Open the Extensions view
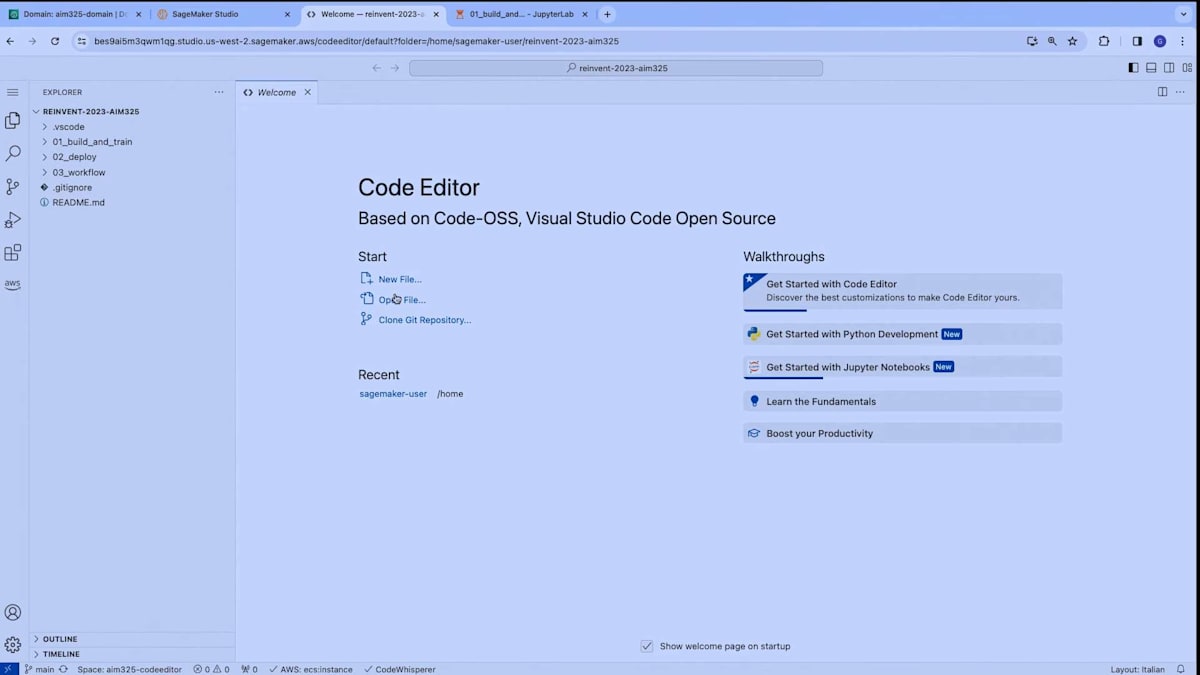Viewport: 1200px width, 675px height. pyautogui.click(x=13, y=253)
